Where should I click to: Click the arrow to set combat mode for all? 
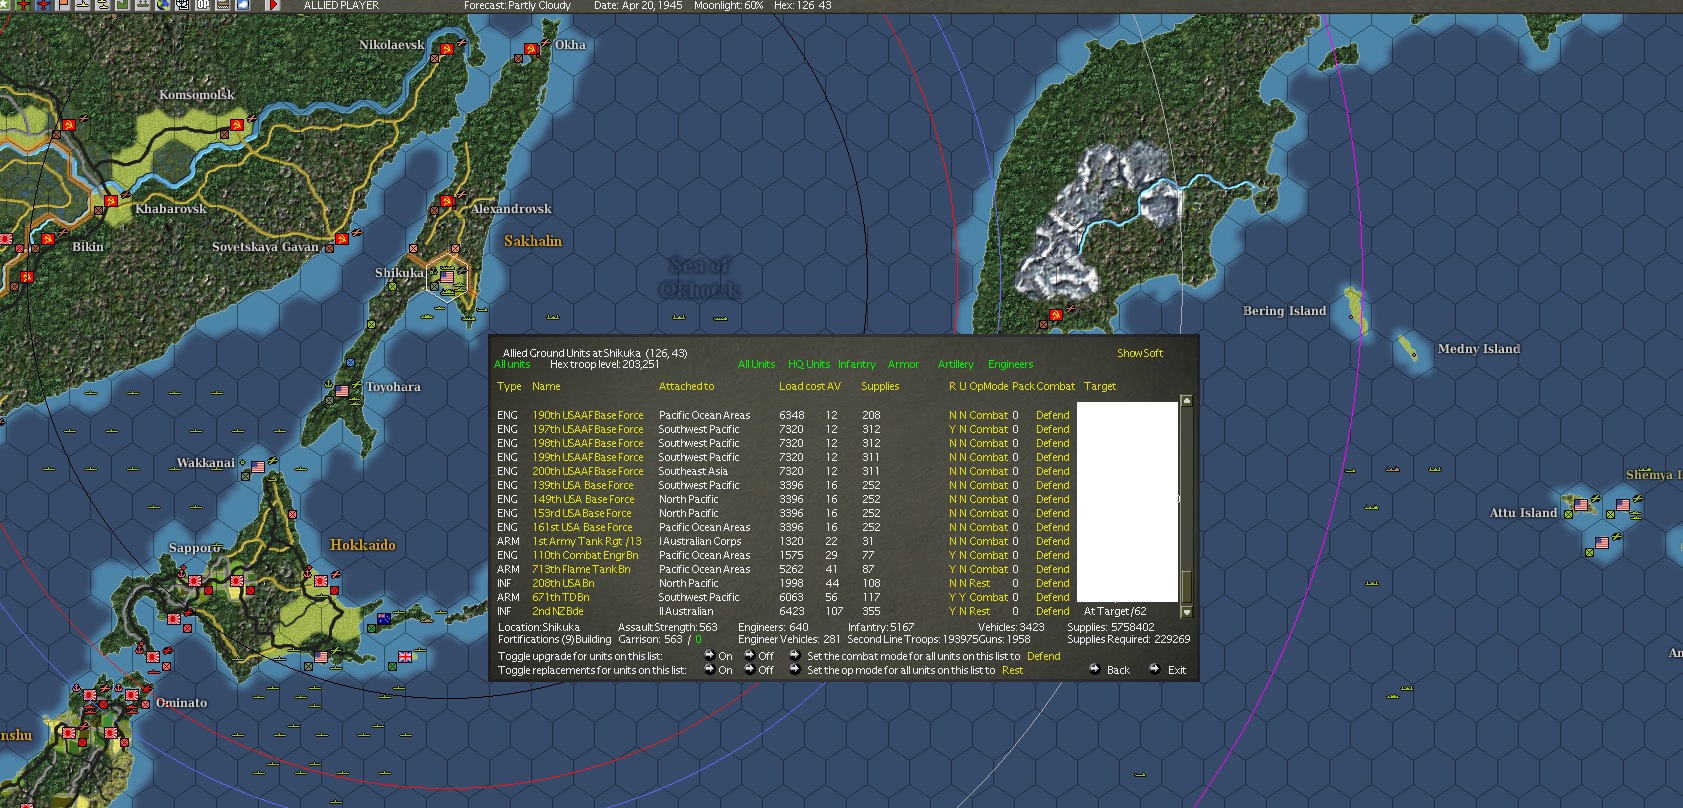795,656
